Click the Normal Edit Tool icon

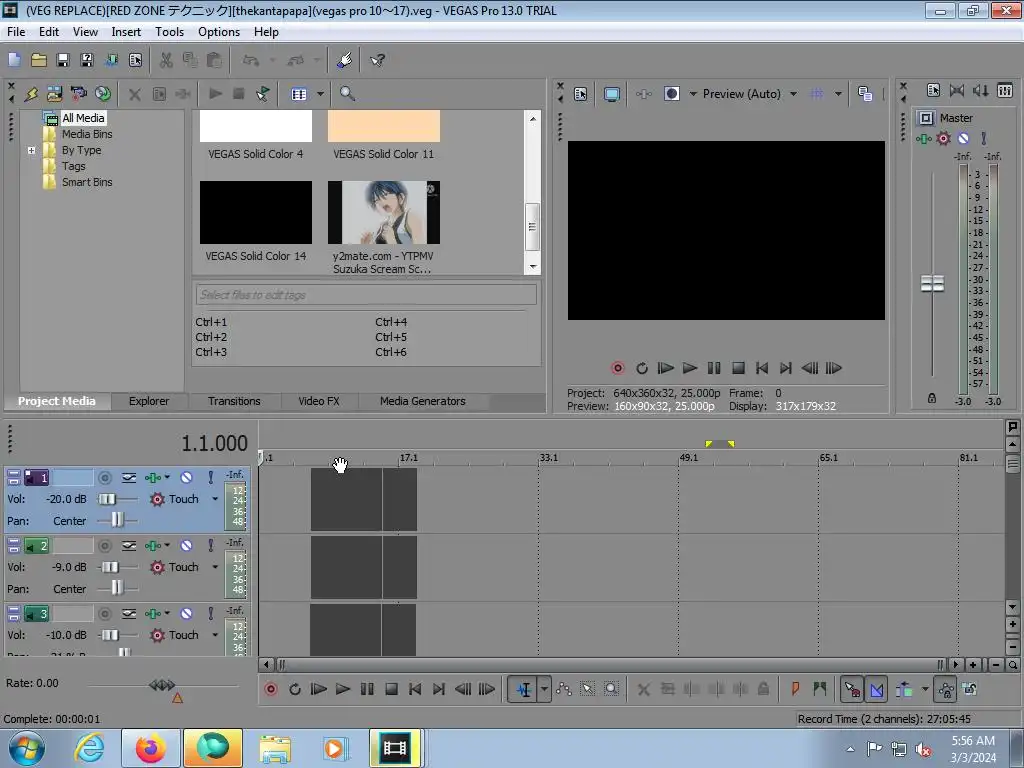tap(524, 690)
